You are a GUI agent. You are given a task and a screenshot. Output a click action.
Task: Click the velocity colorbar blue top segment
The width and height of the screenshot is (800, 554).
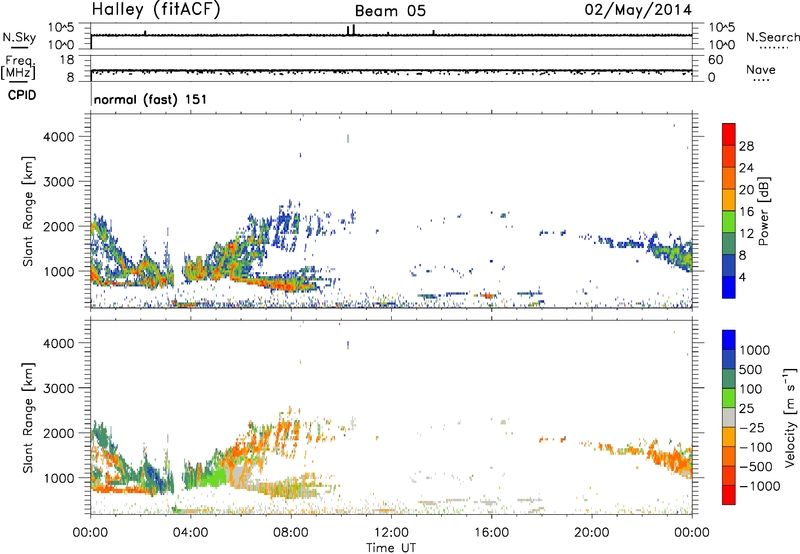tap(729, 340)
